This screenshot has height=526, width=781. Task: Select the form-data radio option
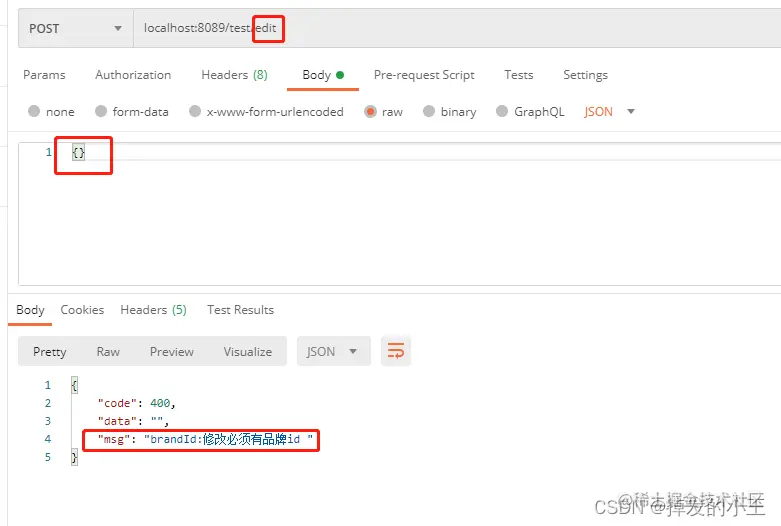(101, 111)
